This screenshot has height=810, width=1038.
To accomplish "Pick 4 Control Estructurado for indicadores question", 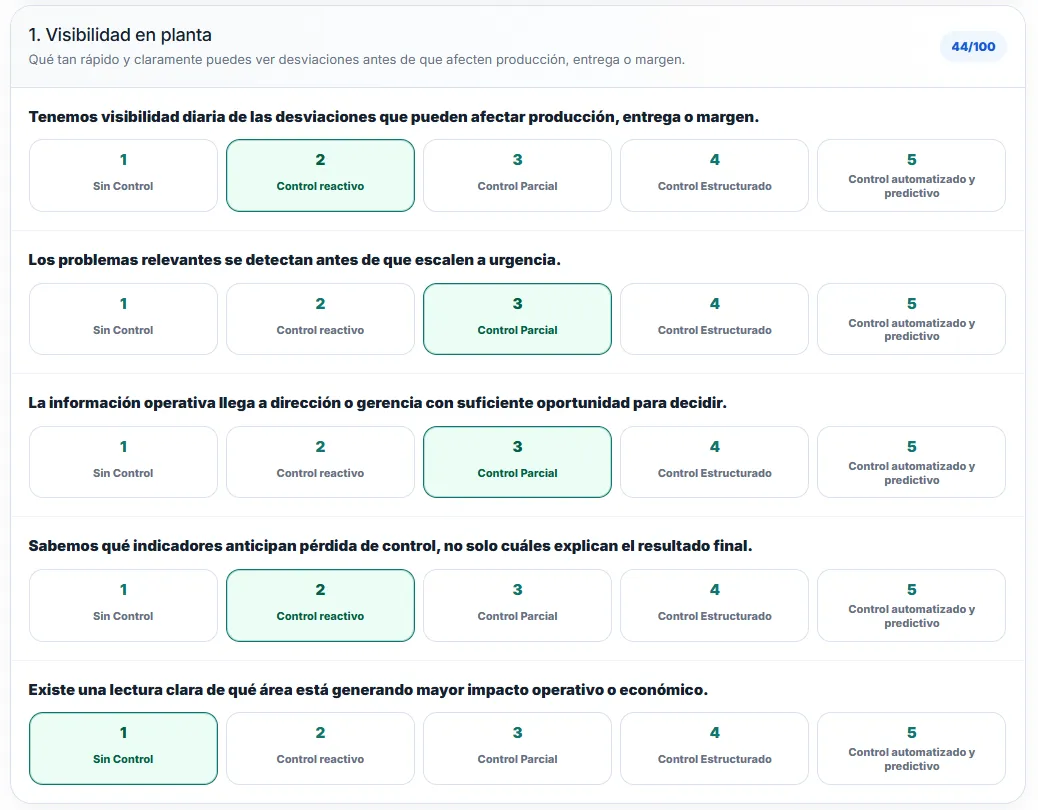I will click(x=714, y=606).
